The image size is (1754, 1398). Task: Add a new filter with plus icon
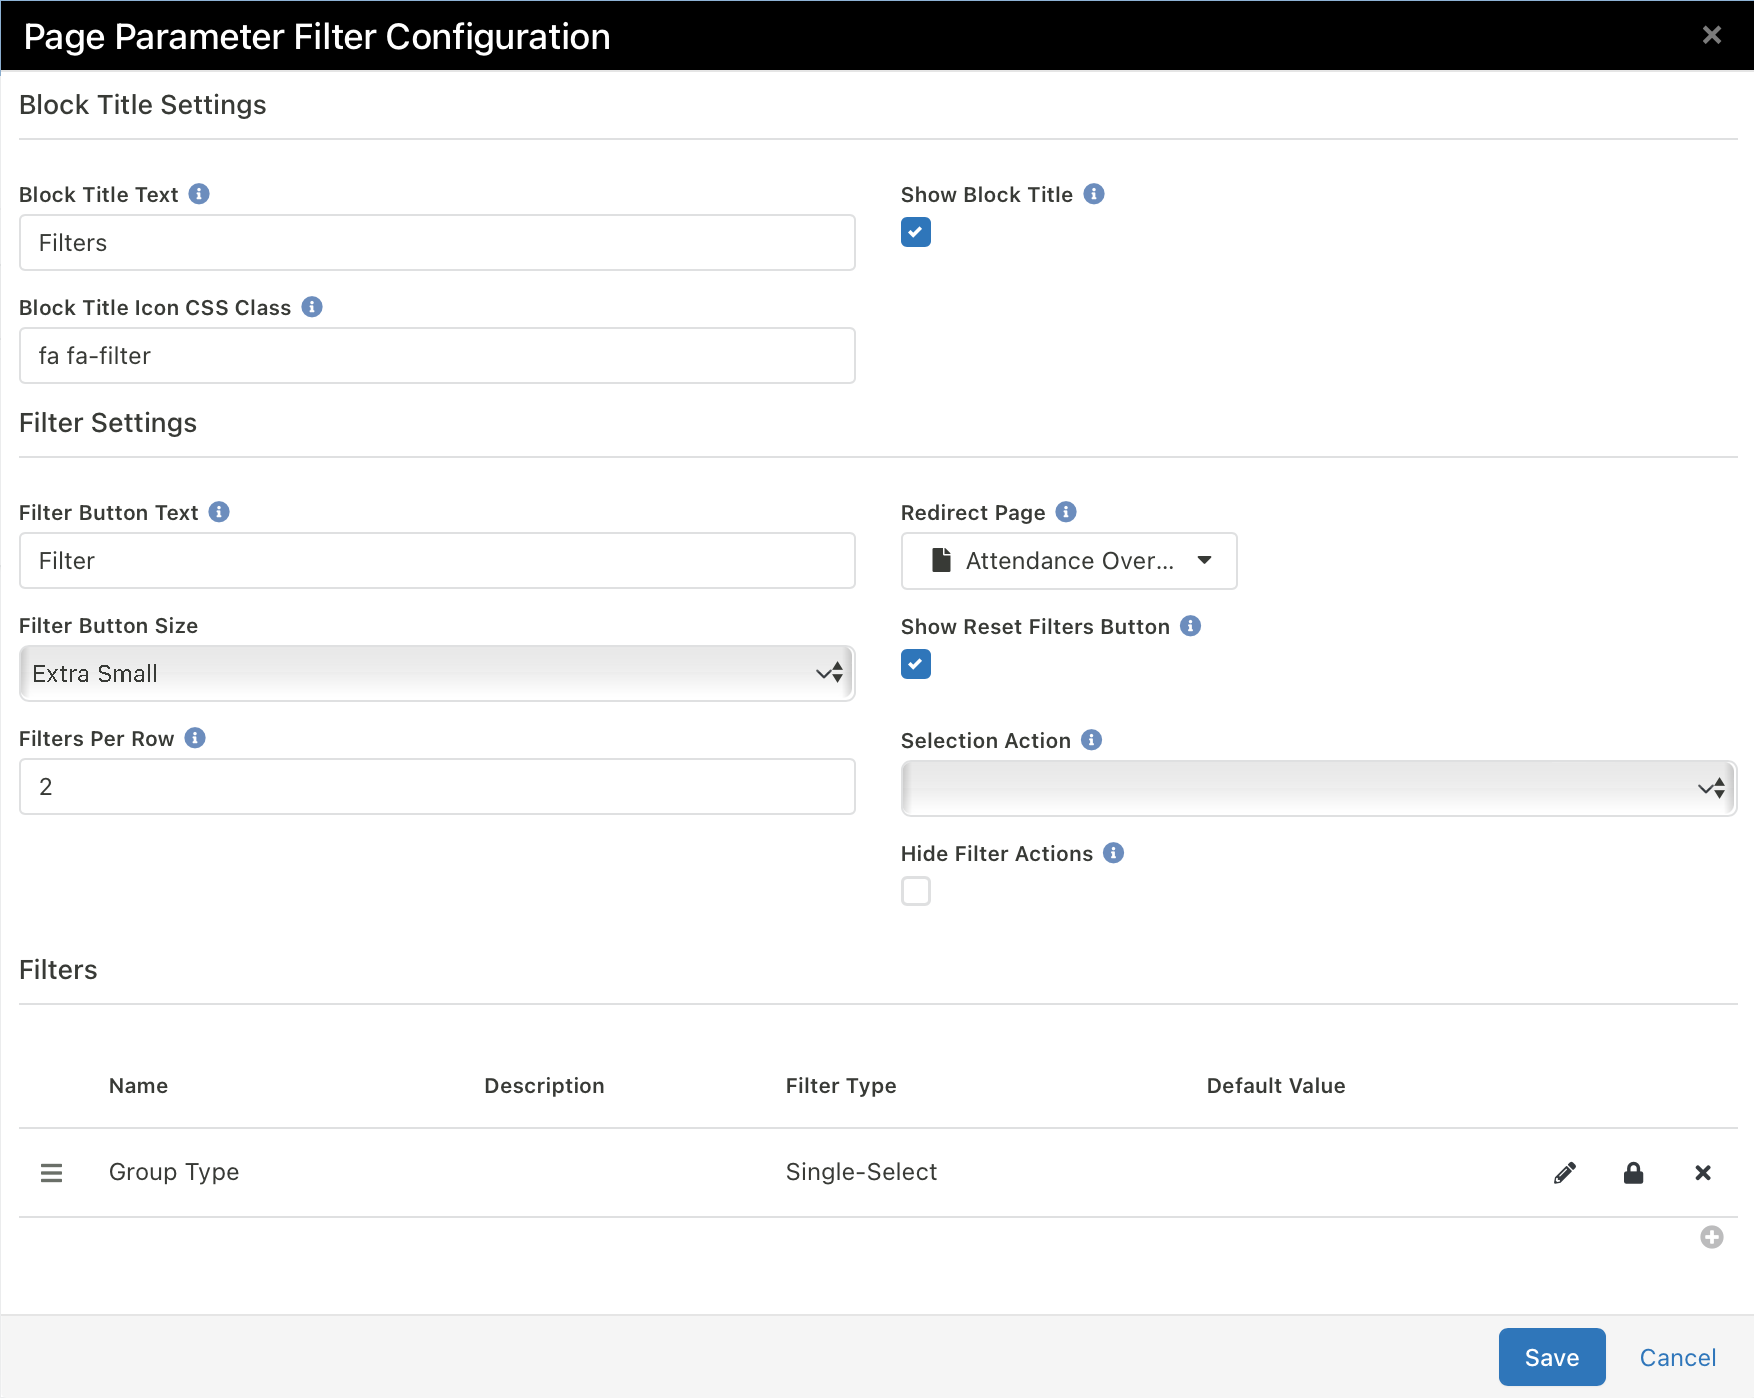(1712, 1237)
